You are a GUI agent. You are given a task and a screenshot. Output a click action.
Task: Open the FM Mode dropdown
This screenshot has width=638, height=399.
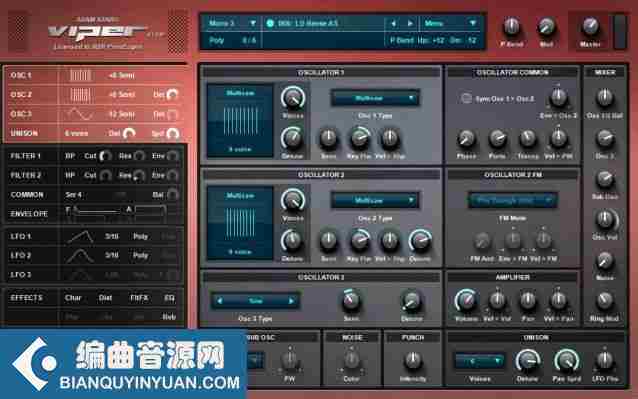(x=513, y=201)
